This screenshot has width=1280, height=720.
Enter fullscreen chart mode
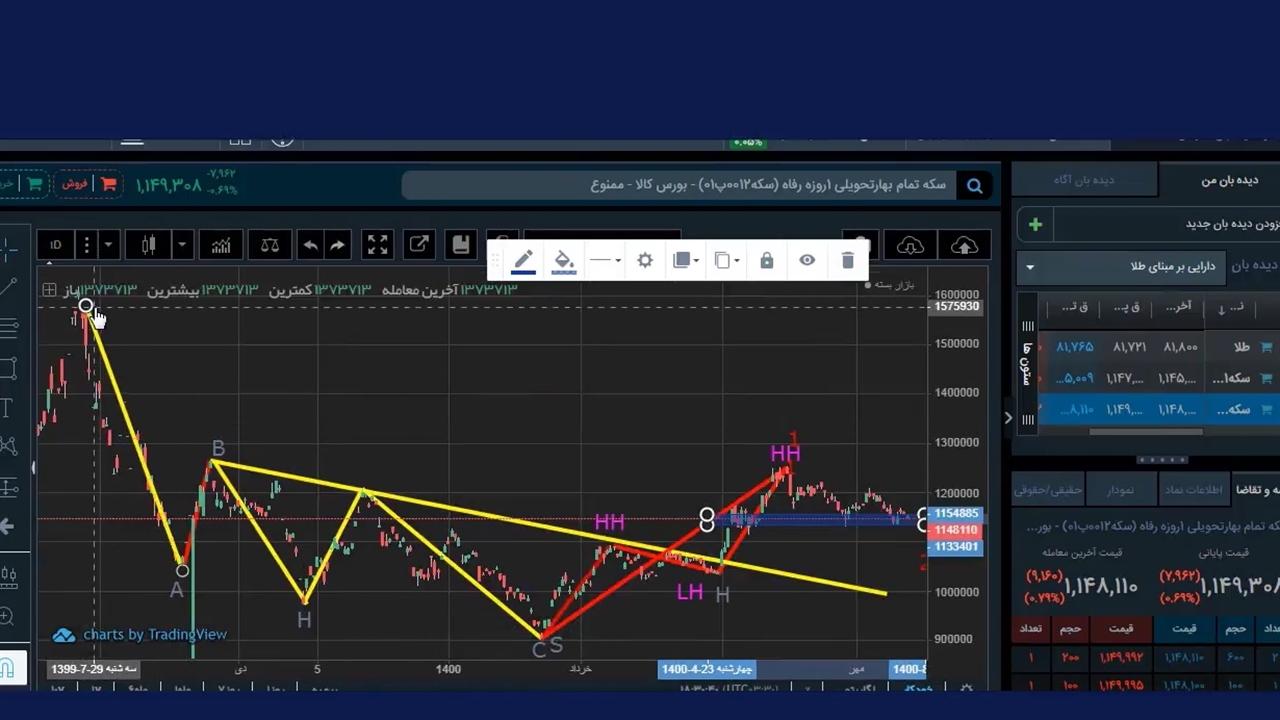coord(377,245)
